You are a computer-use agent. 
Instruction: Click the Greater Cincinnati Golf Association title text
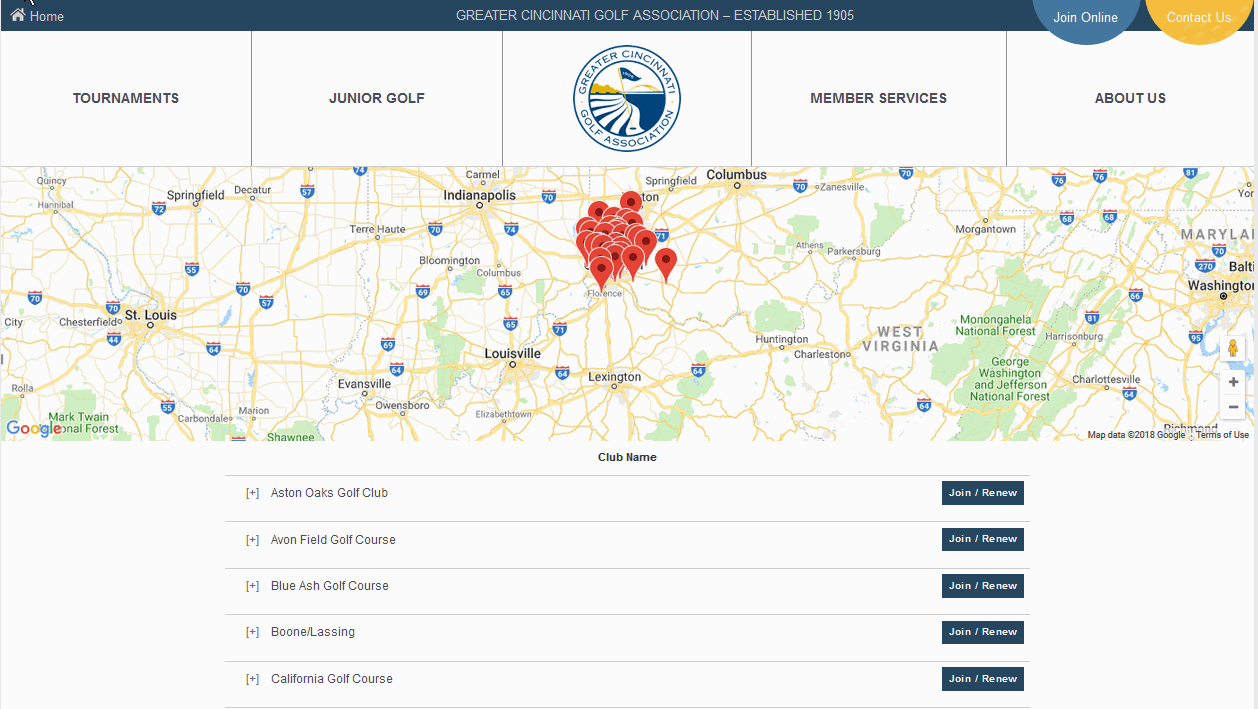655,16
